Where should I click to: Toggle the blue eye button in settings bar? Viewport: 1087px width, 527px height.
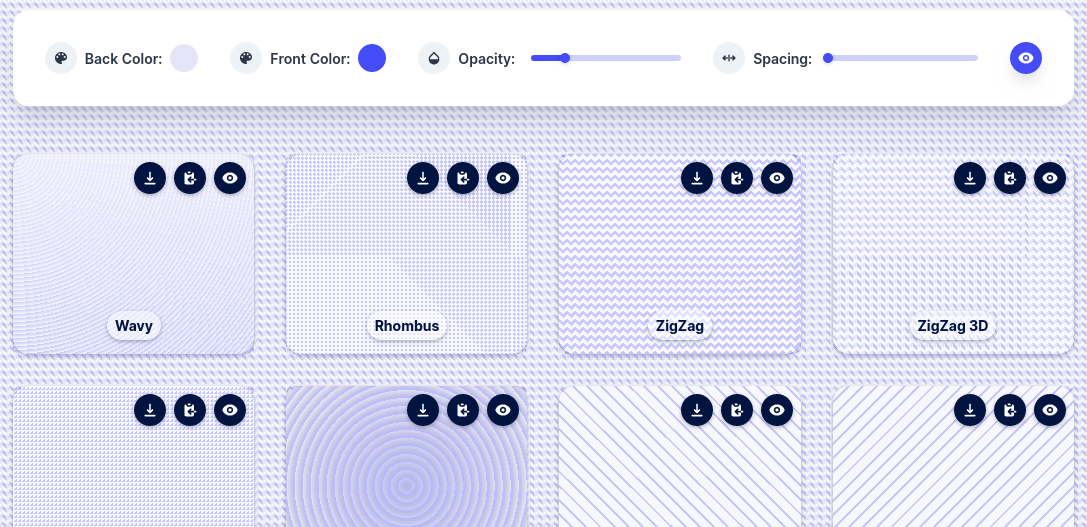coord(1025,58)
